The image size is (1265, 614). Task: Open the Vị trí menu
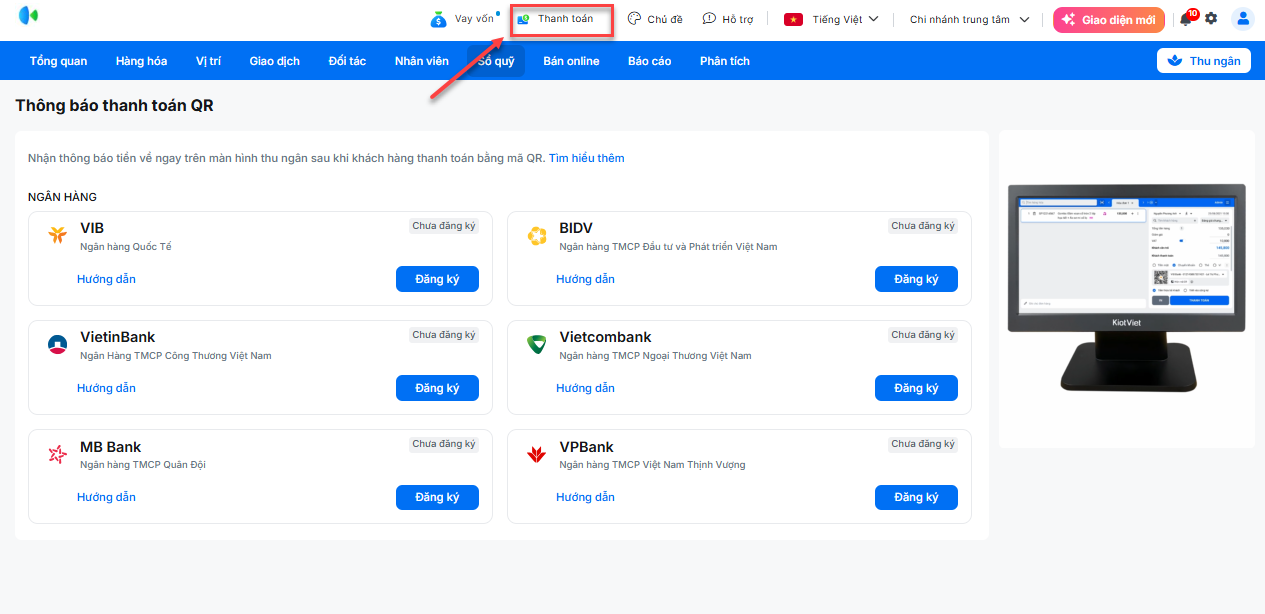[x=208, y=61]
